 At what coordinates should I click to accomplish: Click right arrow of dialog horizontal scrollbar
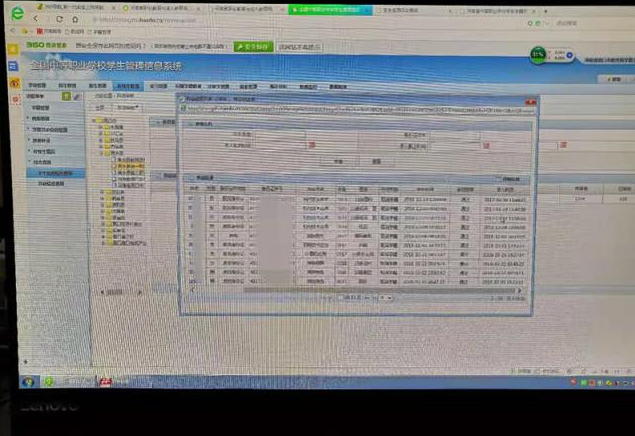[x=519, y=291]
